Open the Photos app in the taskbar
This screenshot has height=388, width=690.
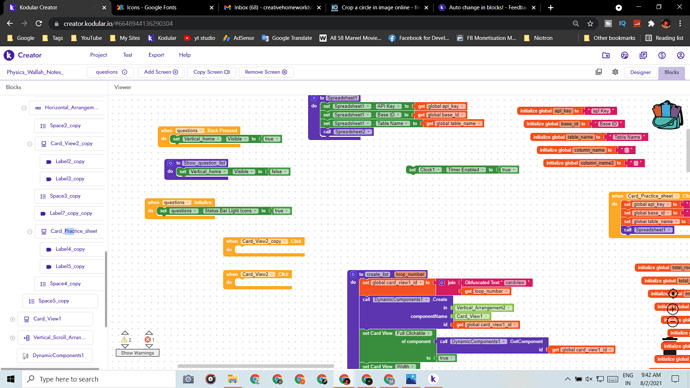[411, 379]
